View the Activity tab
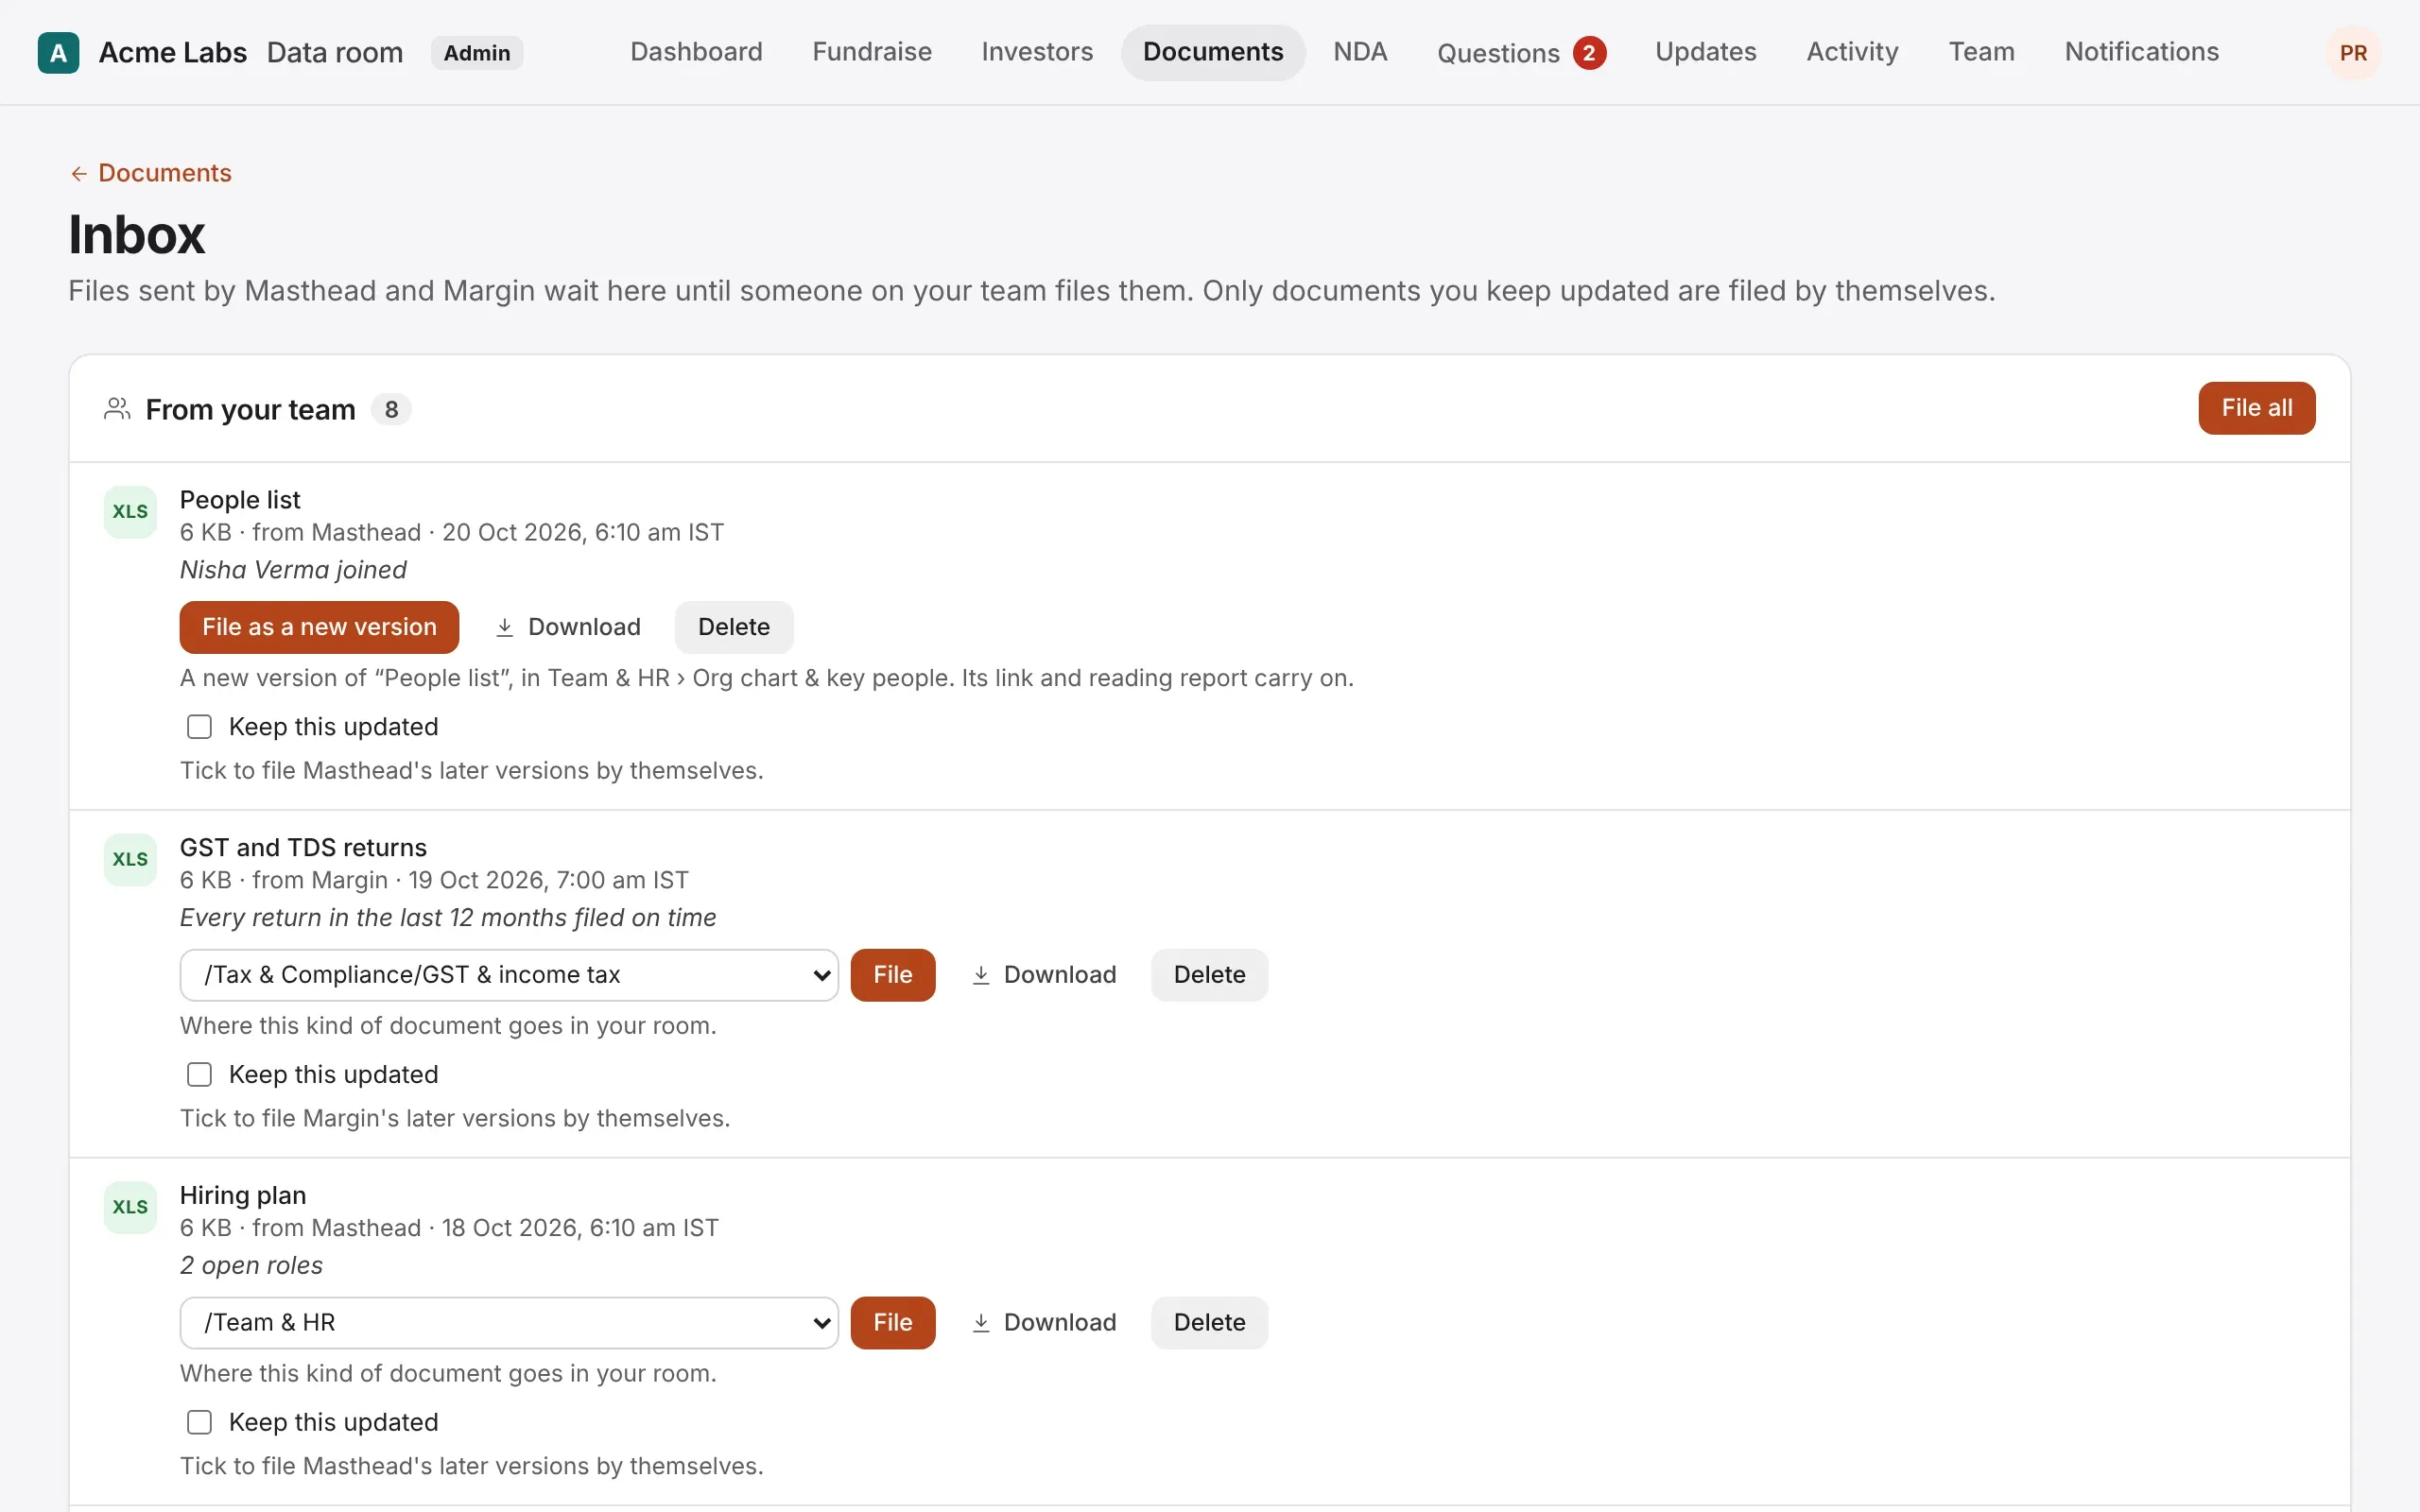 1852,52
